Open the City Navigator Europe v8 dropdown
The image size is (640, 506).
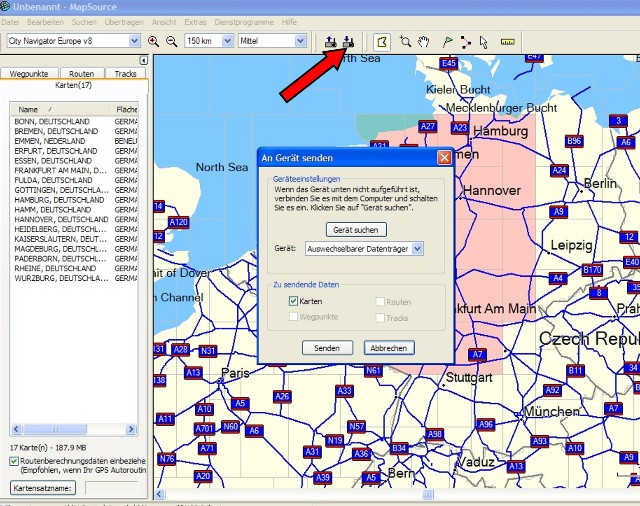134,41
